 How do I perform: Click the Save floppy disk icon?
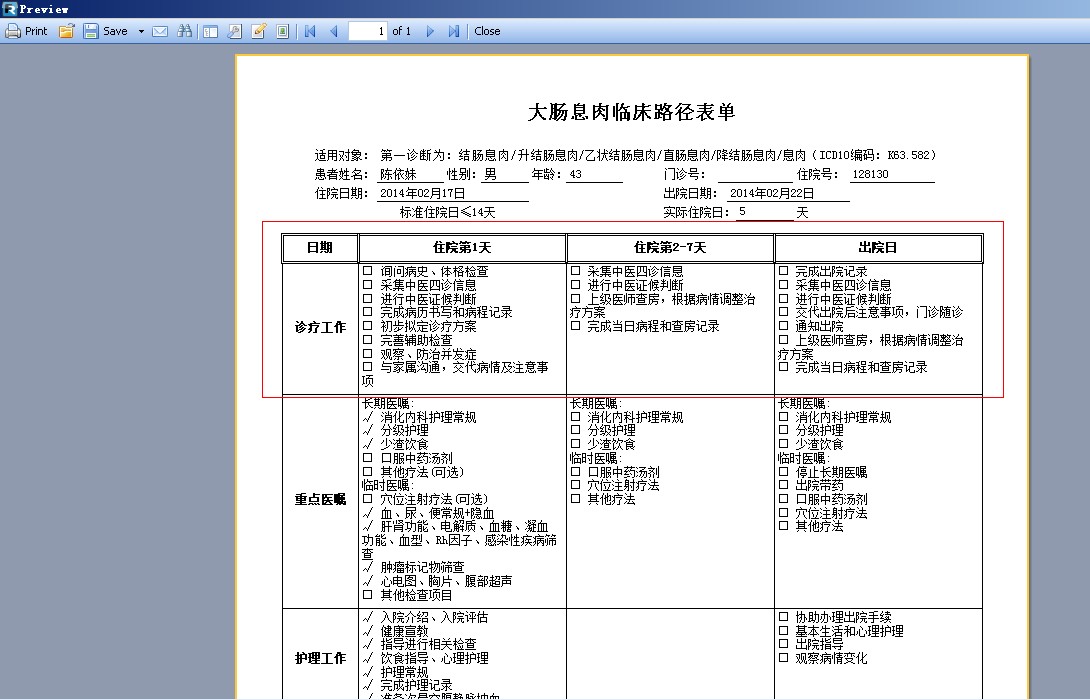pyautogui.click(x=90, y=31)
